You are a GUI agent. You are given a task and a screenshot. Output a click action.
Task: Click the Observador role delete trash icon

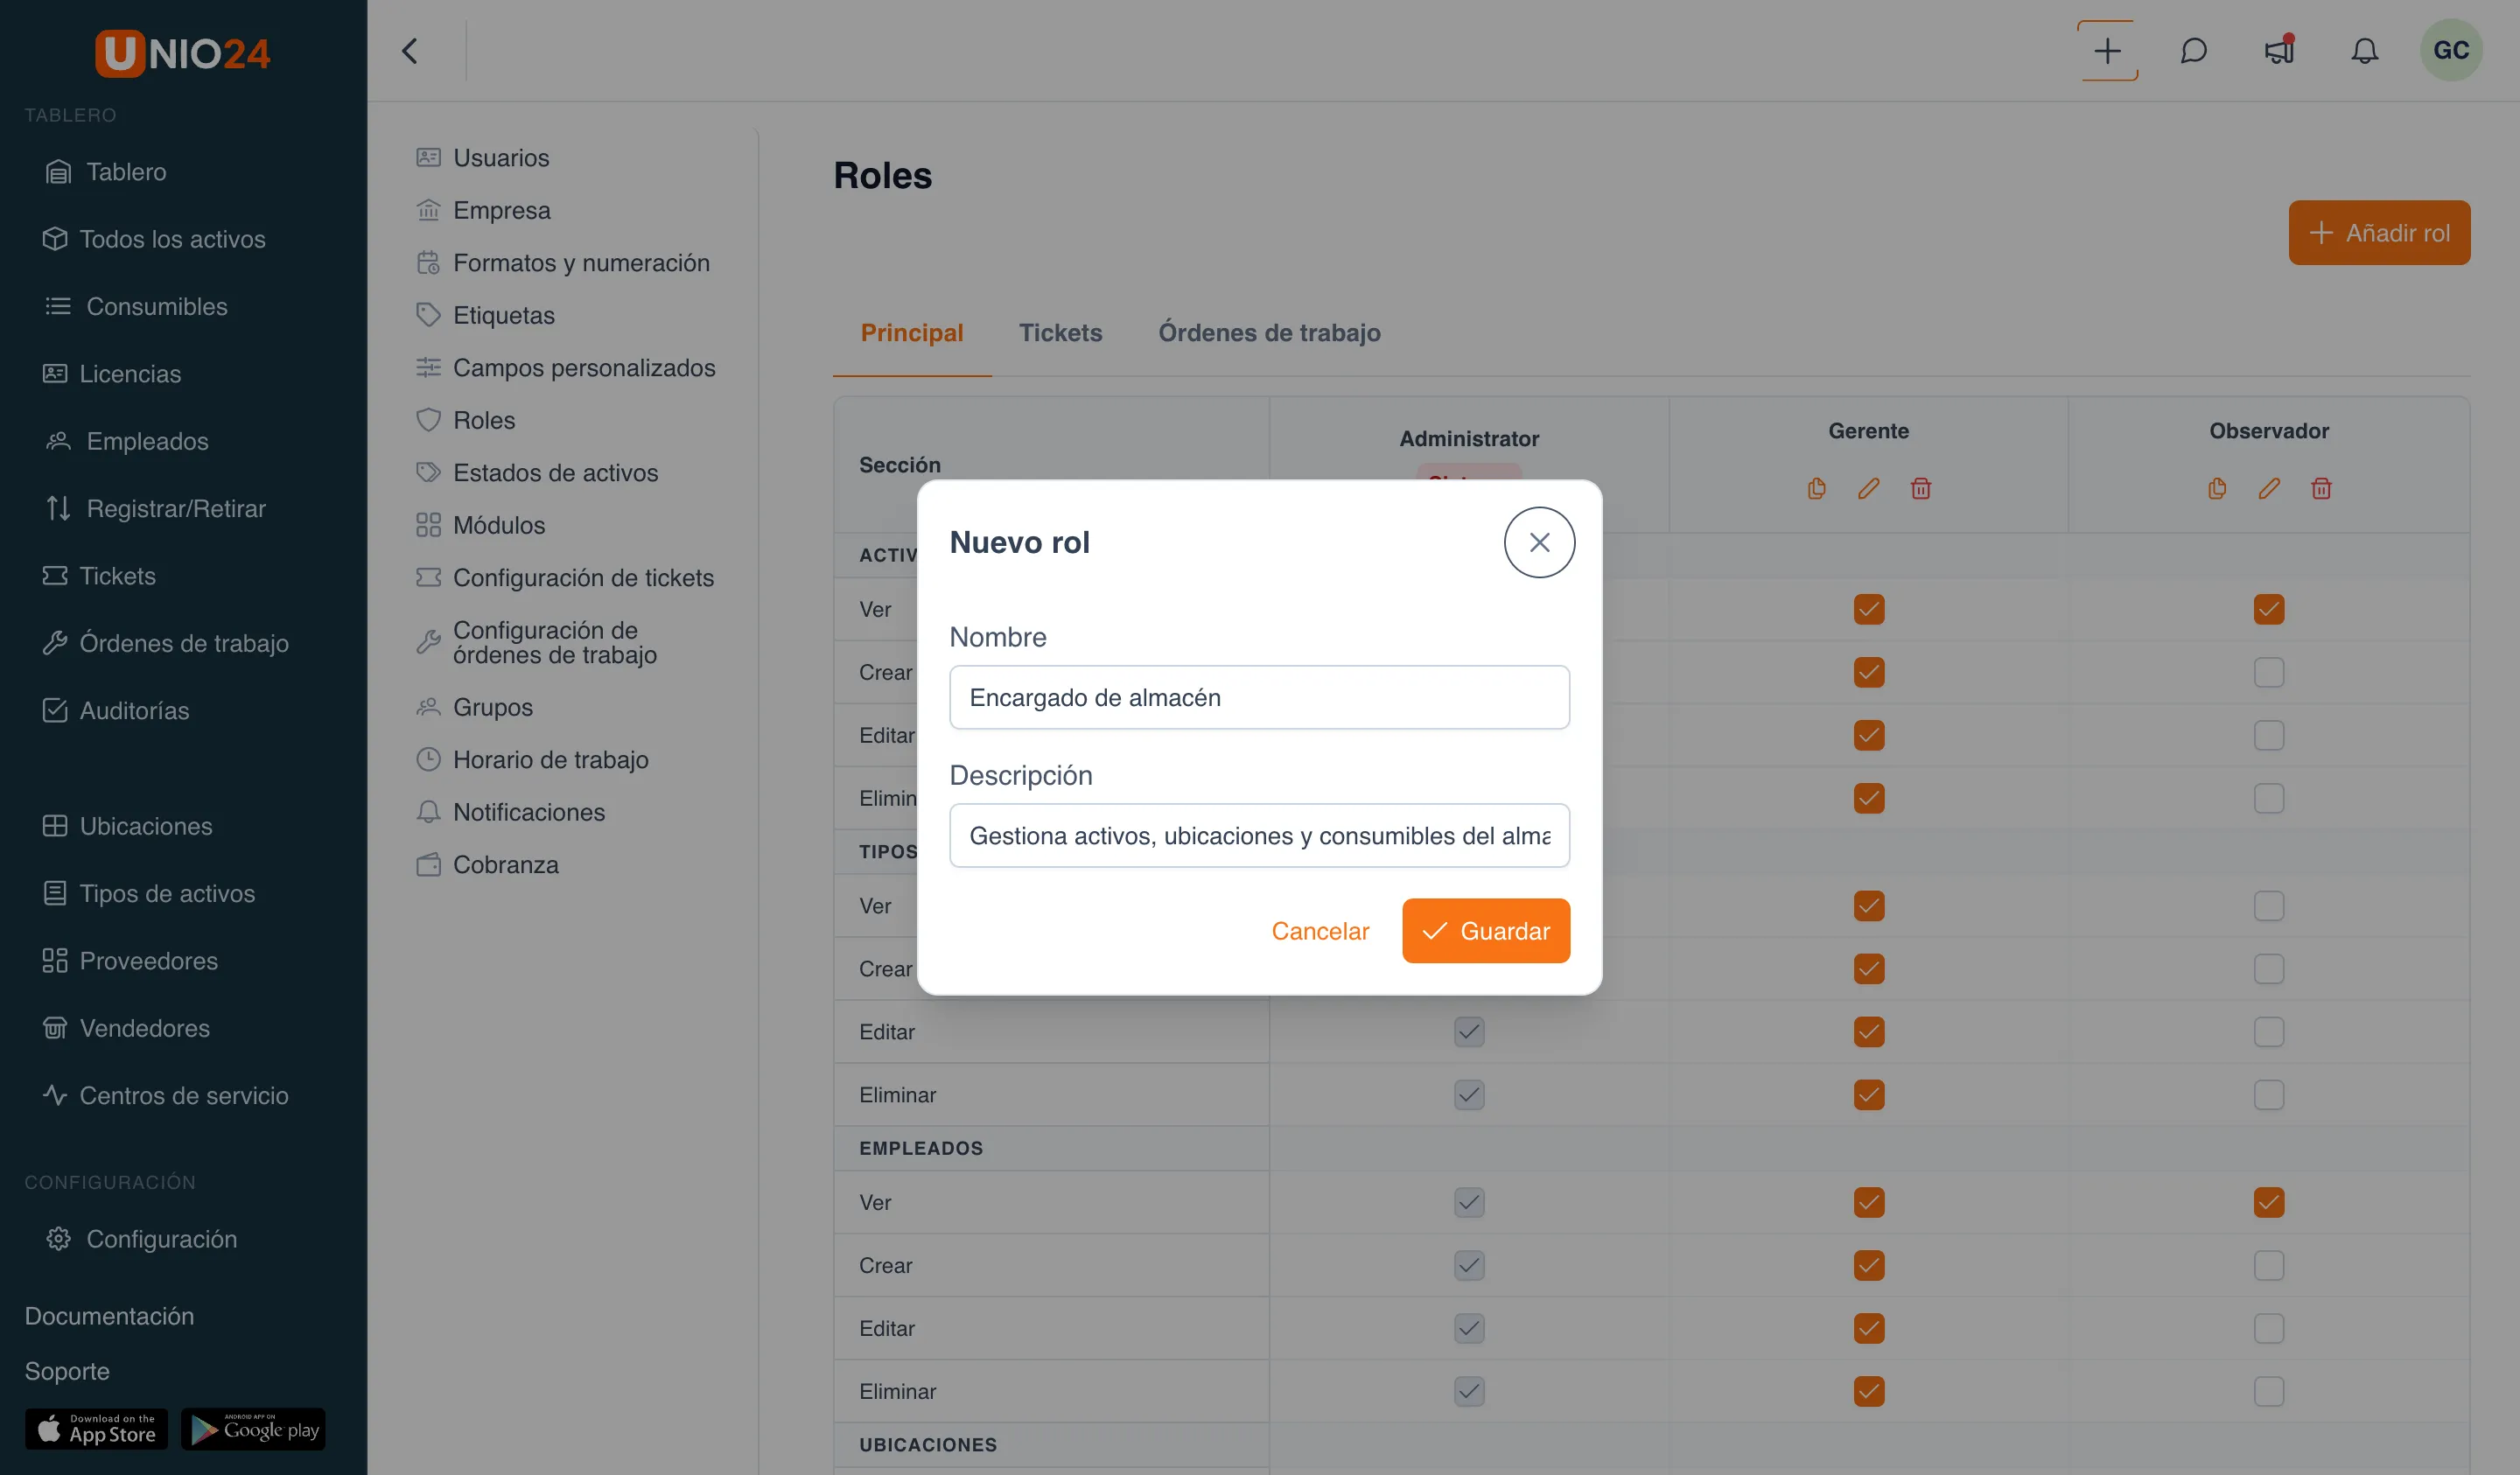coord(2321,488)
